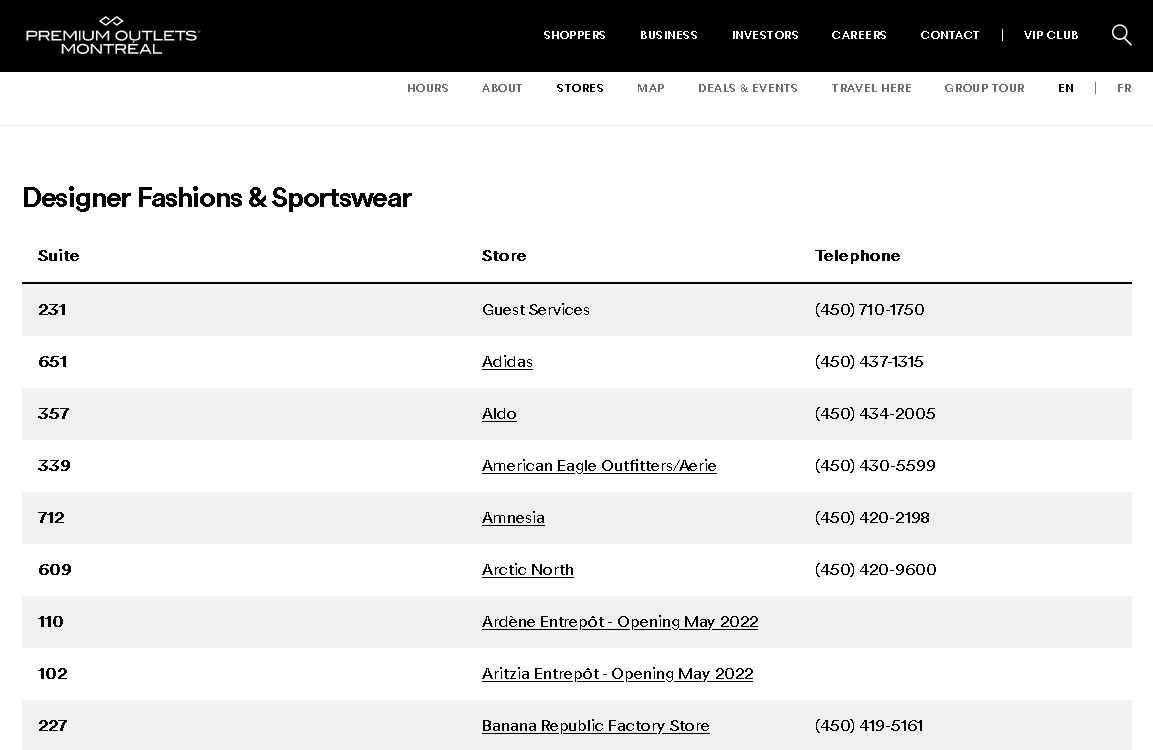Select phone number (450) 710-1750
The image size is (1153, 750).
tap(869, 310)
